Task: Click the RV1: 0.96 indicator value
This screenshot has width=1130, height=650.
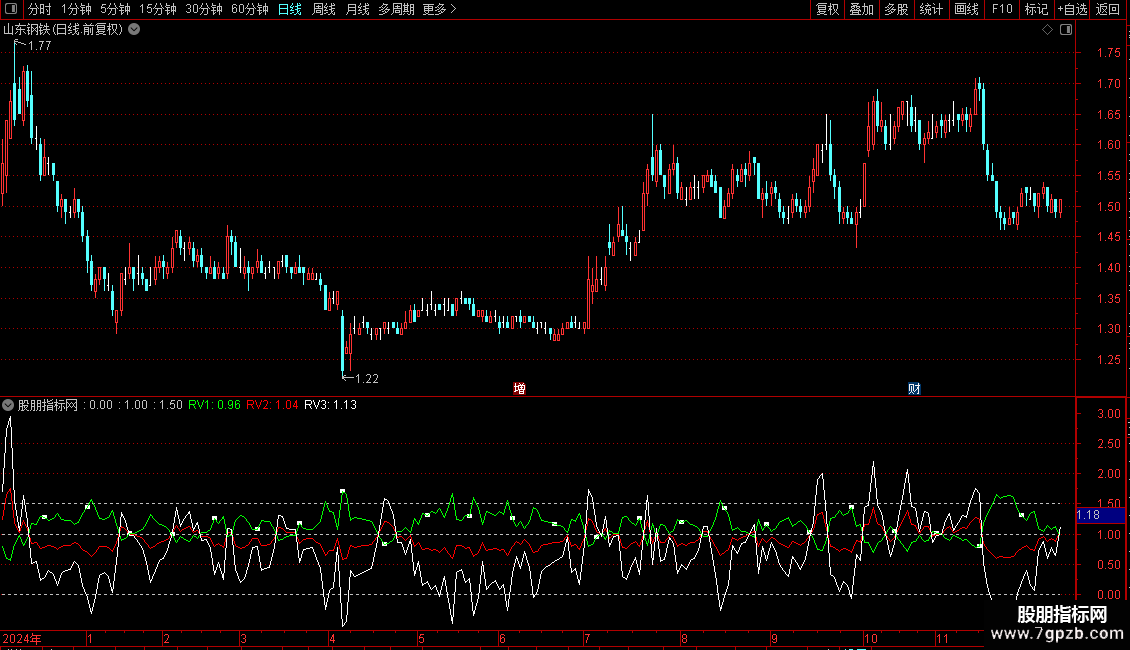Action: [x=214, y=405]
